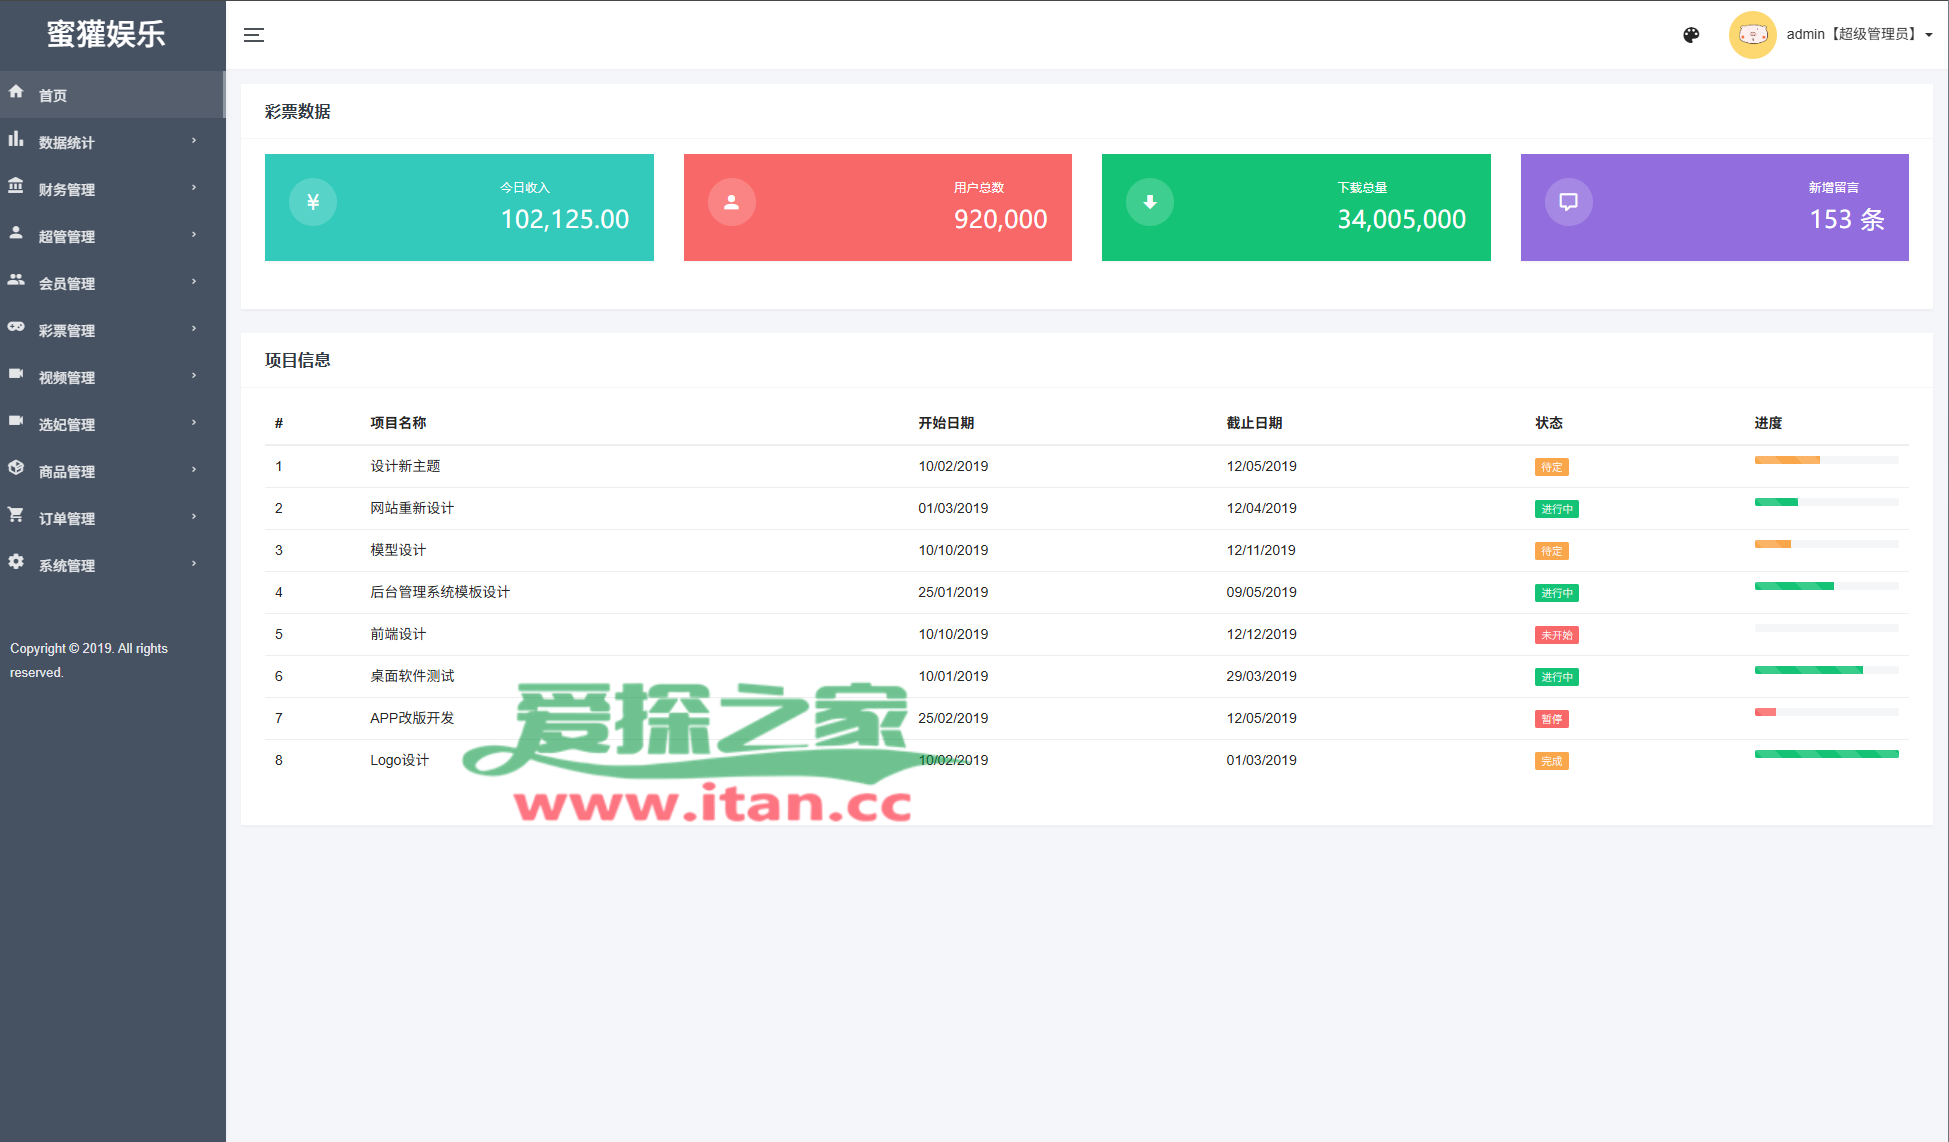The height and width of the screenshot is (1142, 1949).
Task: Click the gamepad icon for 彩票管理
Action: click(16, 327)
